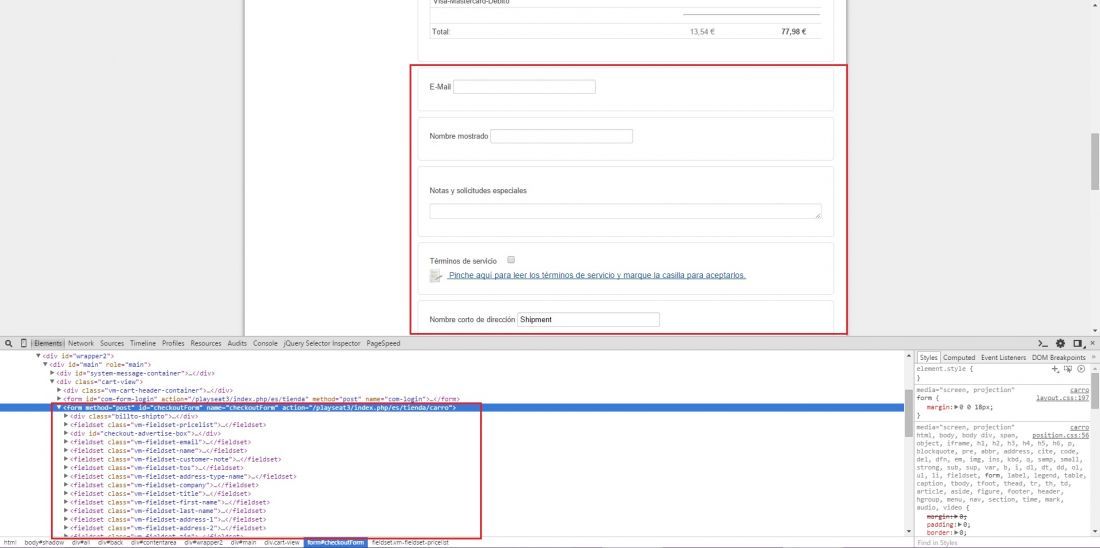Select fieldset.vm-fieldset-pricelist breadcrumb
1100x548 pixels.
pos(410,543)
